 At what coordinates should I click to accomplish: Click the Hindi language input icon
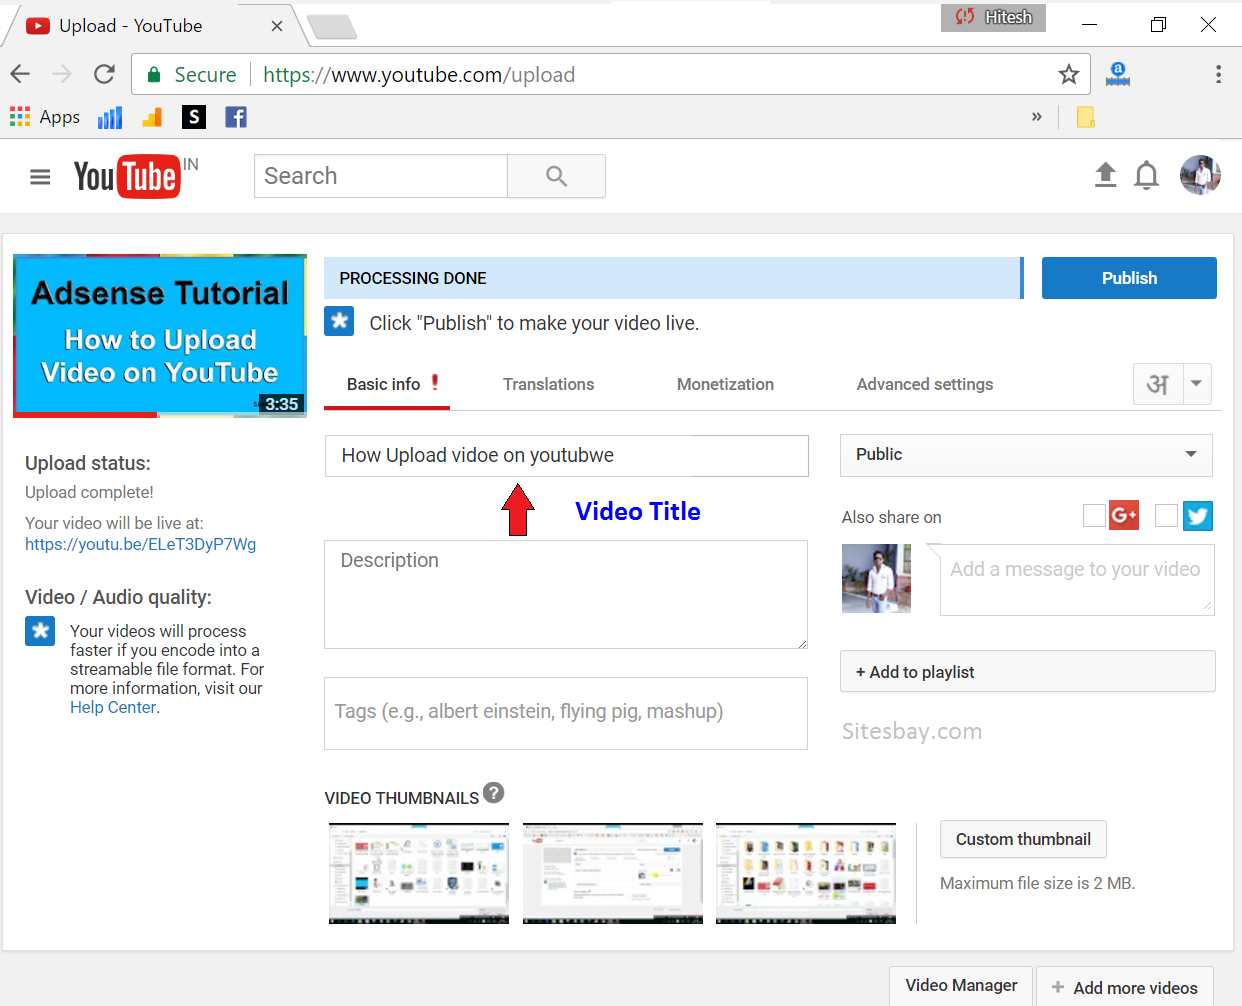[x=1158, y=384]
